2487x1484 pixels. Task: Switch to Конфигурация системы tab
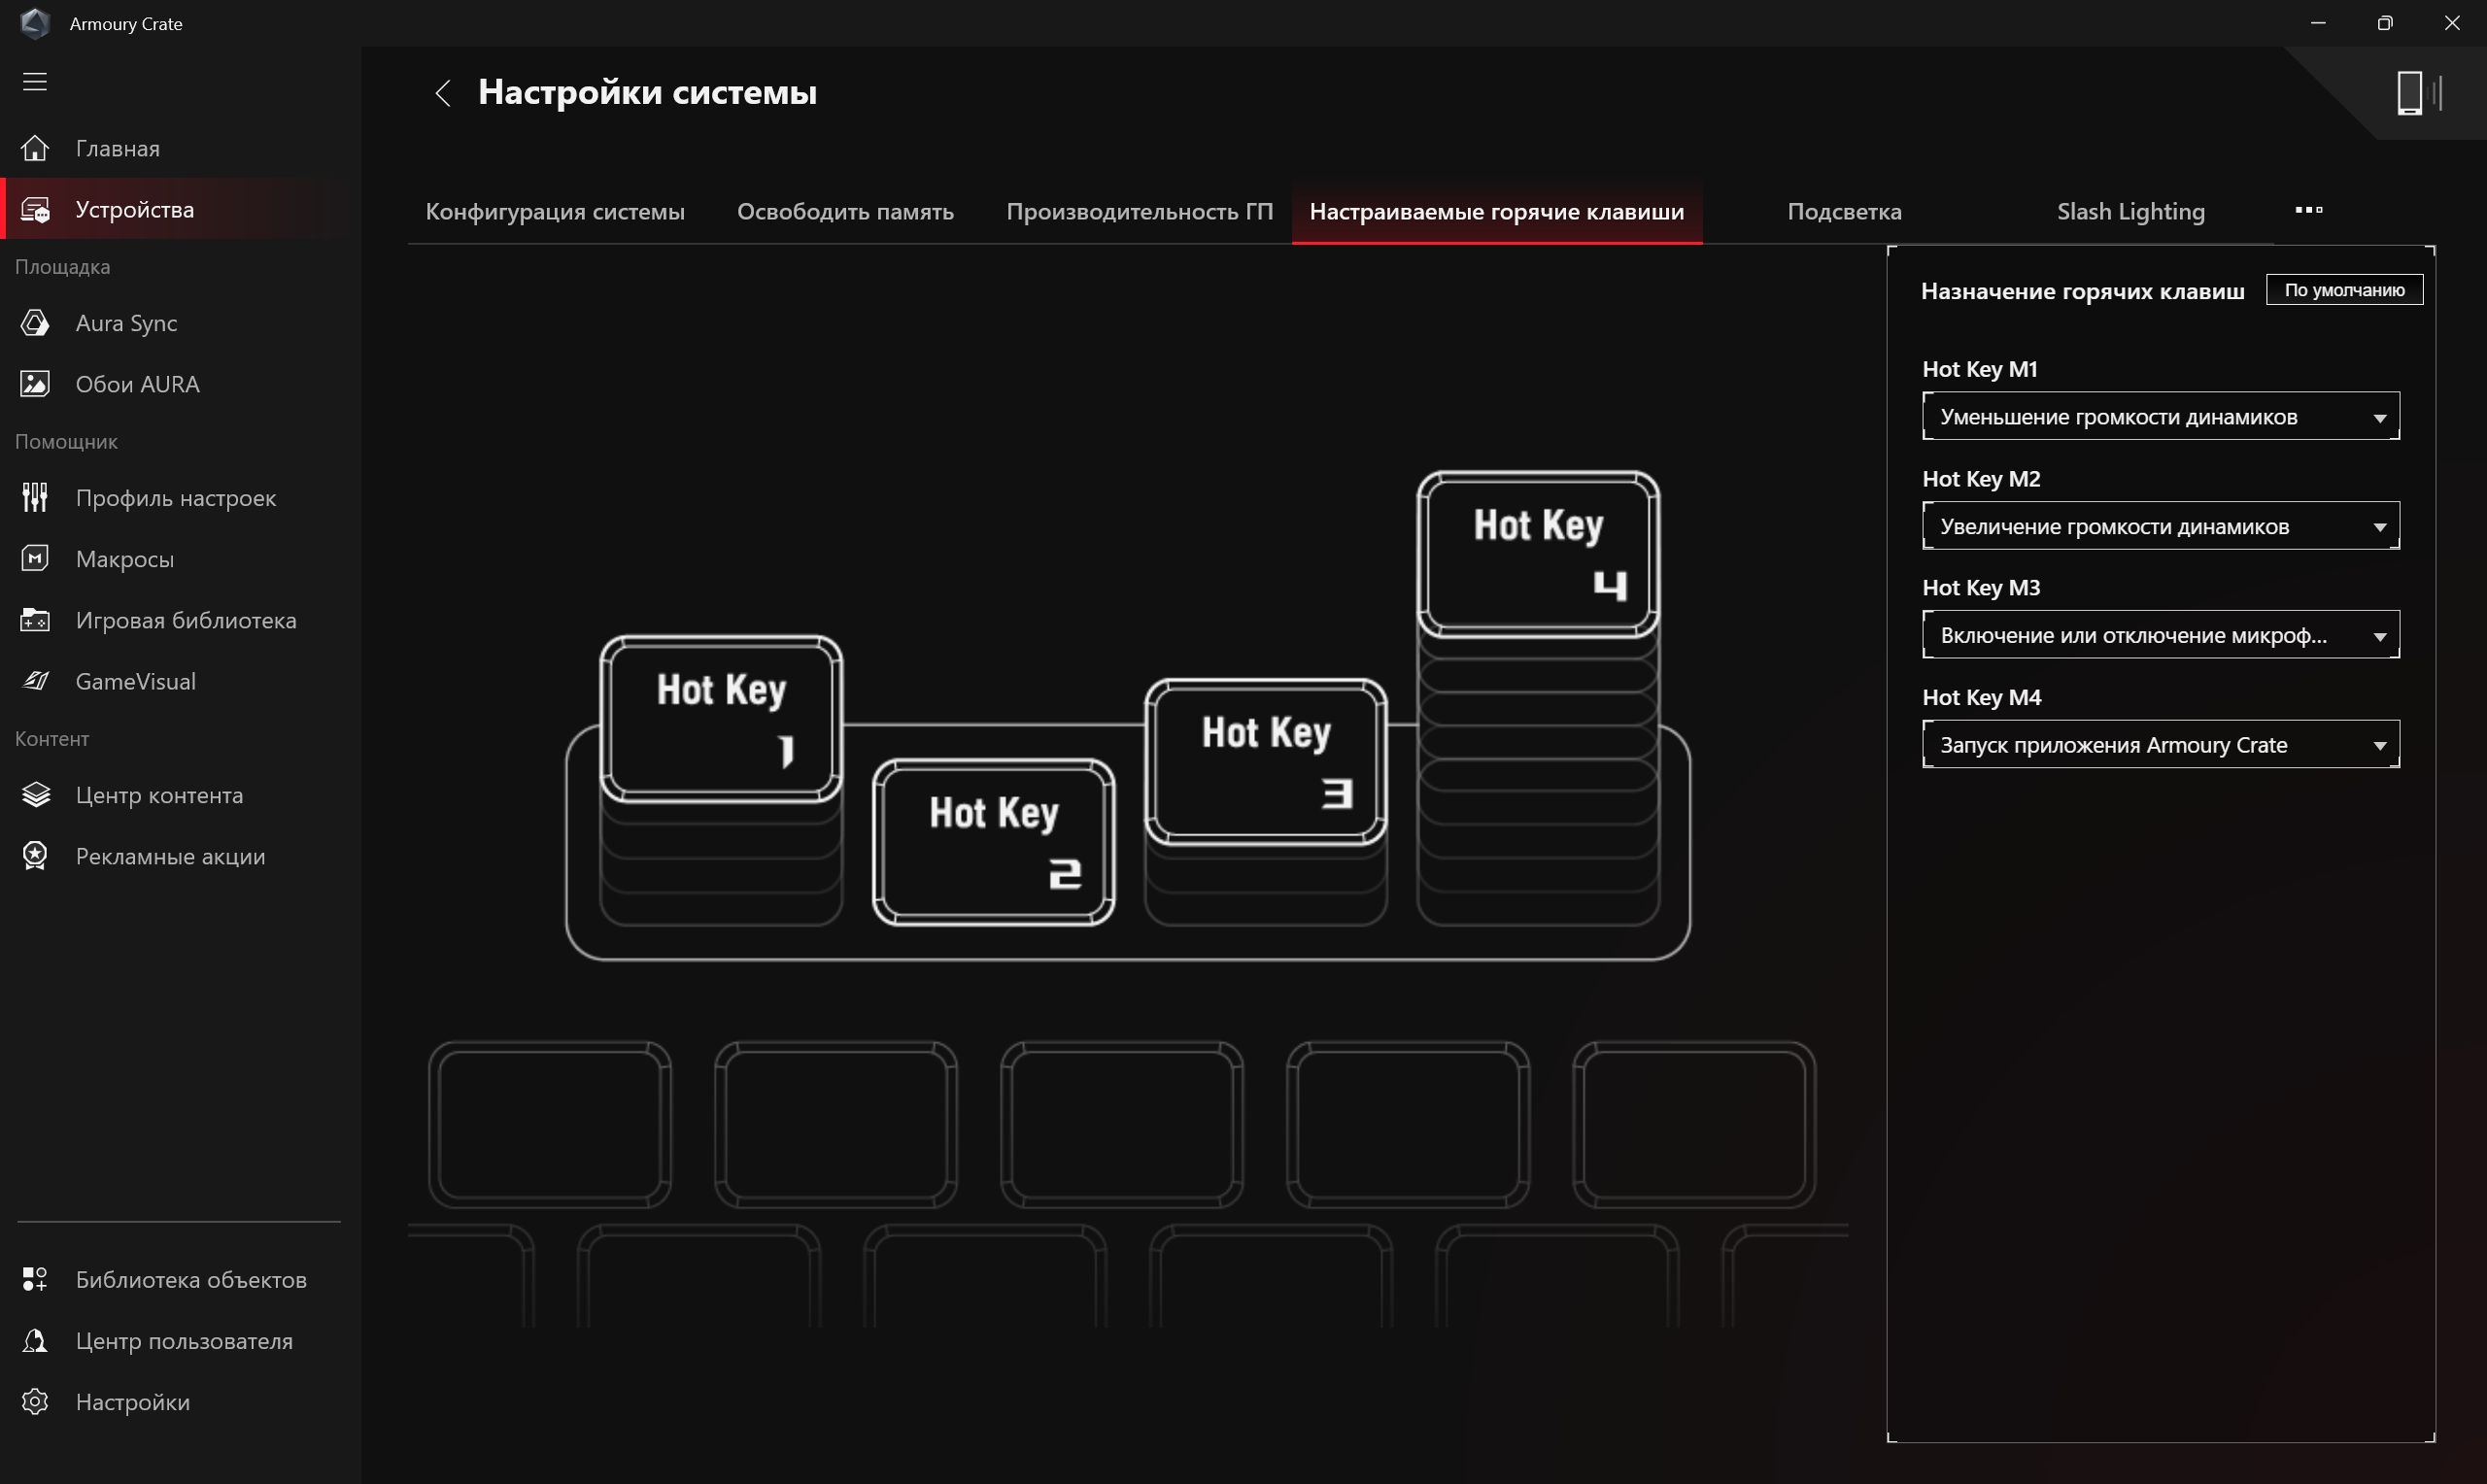pyautogui.click(x=555, y=212)
